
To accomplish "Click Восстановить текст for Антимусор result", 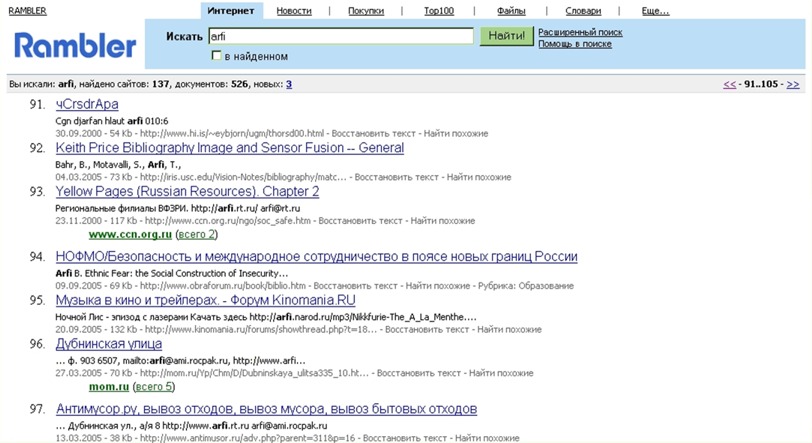I will (404, 438).
